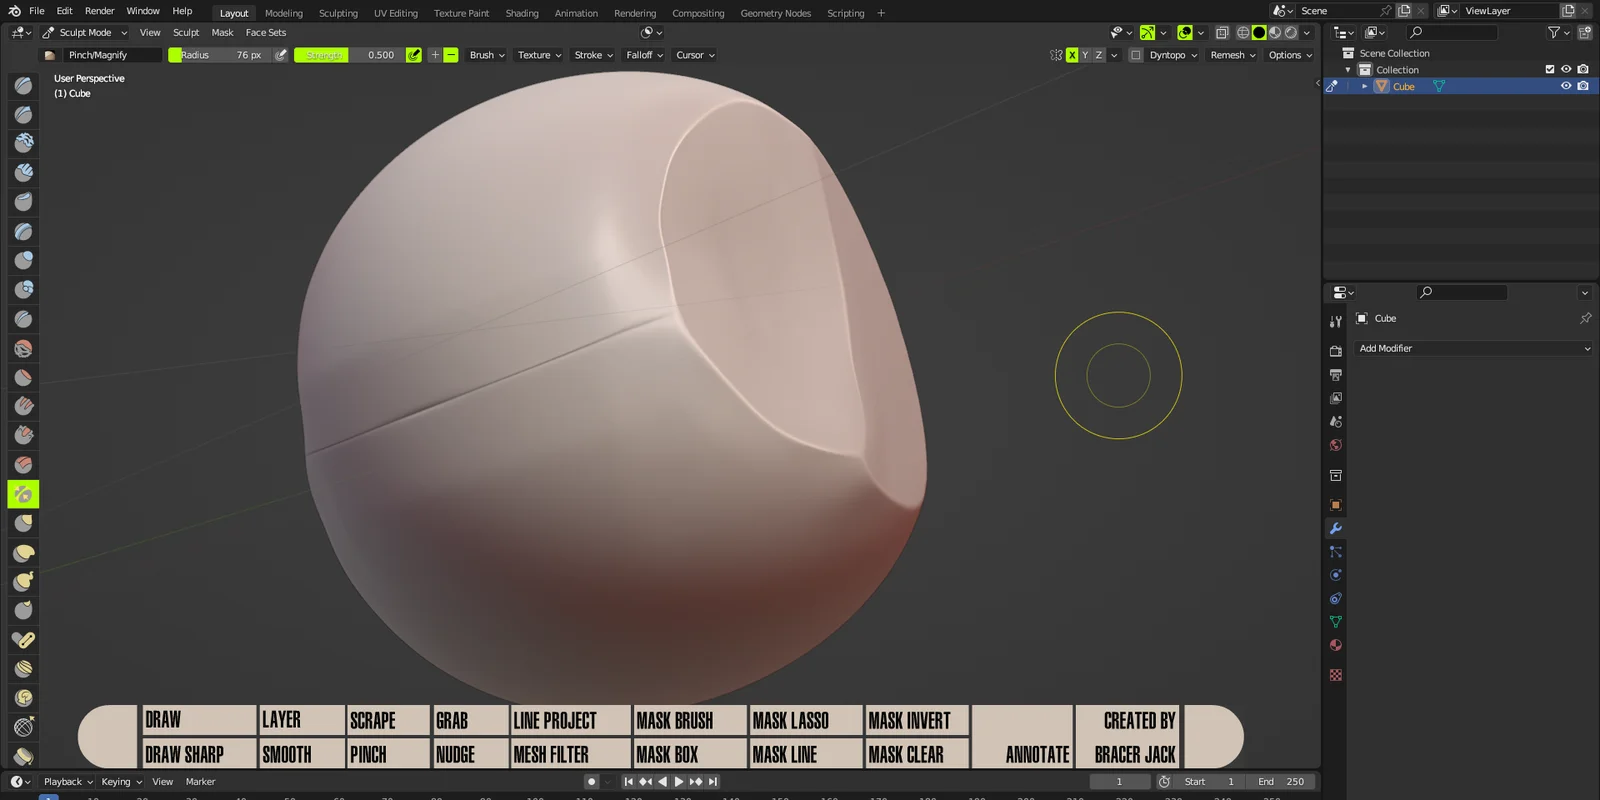Open the Output properties tab
The height and width of the screenshot is (800, 1600).
tap(1335, 375)
